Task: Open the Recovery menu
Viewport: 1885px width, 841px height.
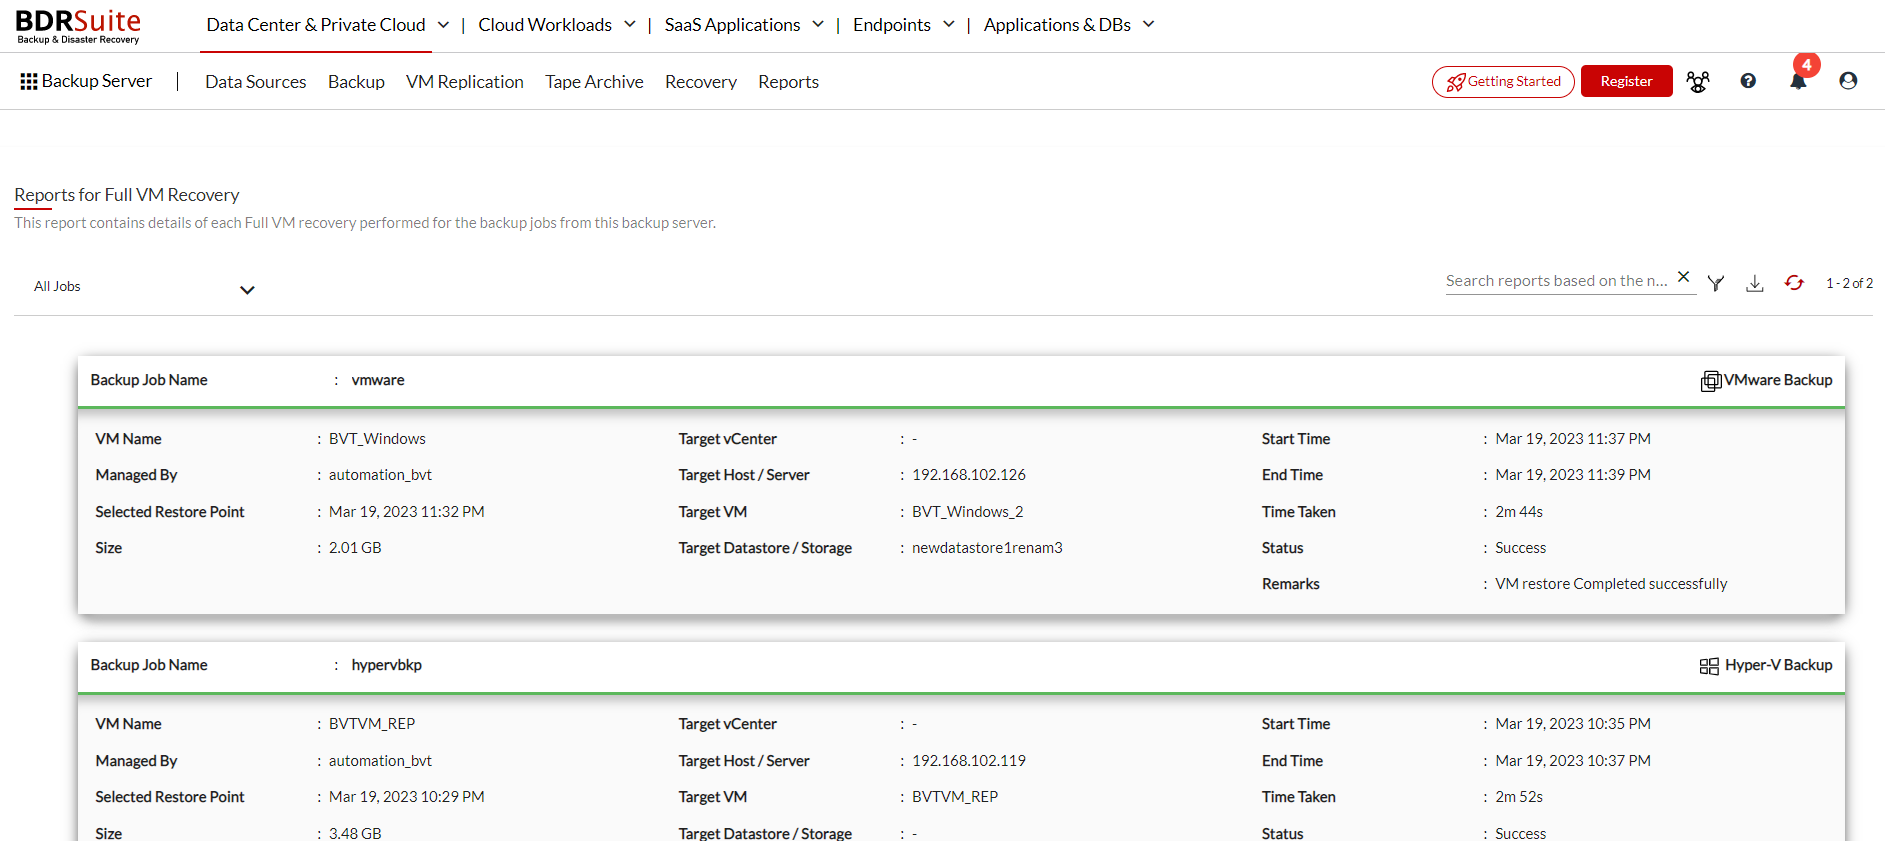Action: pyautogui.click(x=701, y=82)
